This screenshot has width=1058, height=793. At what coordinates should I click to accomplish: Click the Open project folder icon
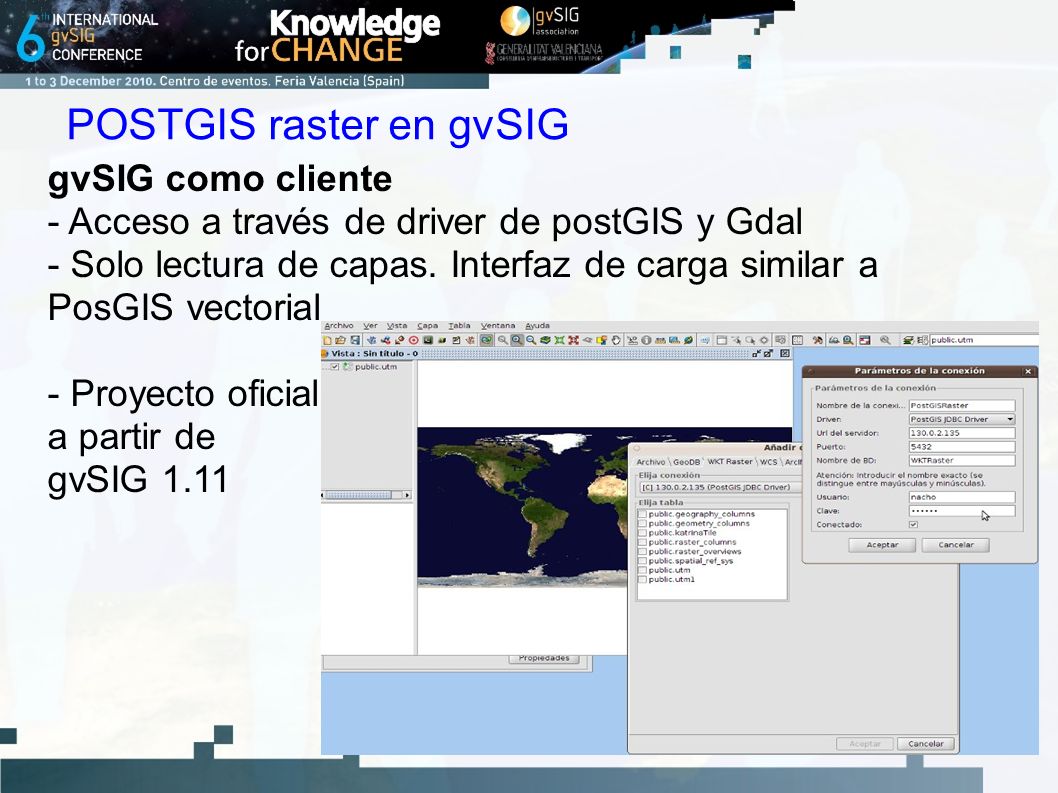coord(341,340)
